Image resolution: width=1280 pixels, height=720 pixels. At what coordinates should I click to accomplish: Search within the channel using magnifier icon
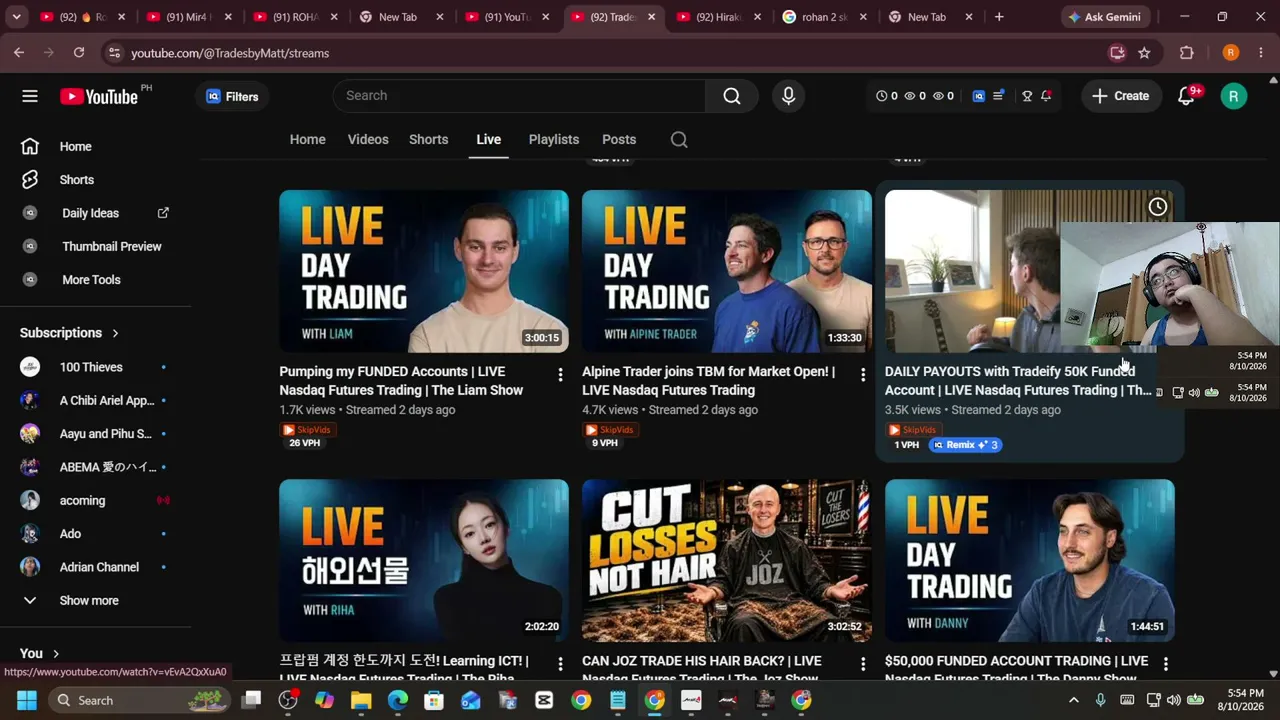click(679, 140)
